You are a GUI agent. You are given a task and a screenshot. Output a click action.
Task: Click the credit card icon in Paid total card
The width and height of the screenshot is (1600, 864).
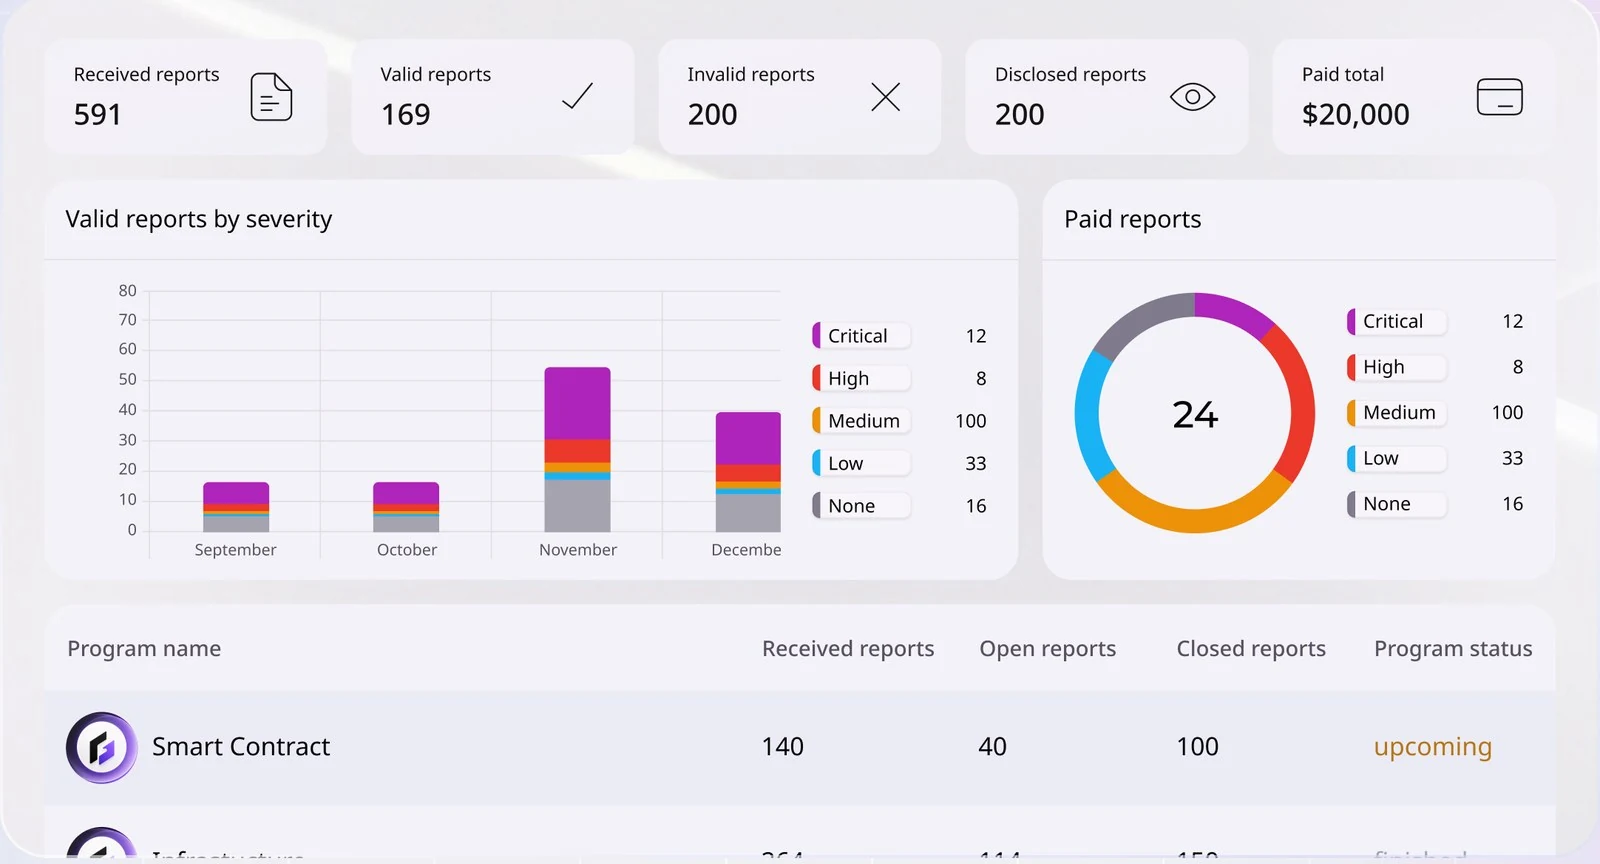1499,97
